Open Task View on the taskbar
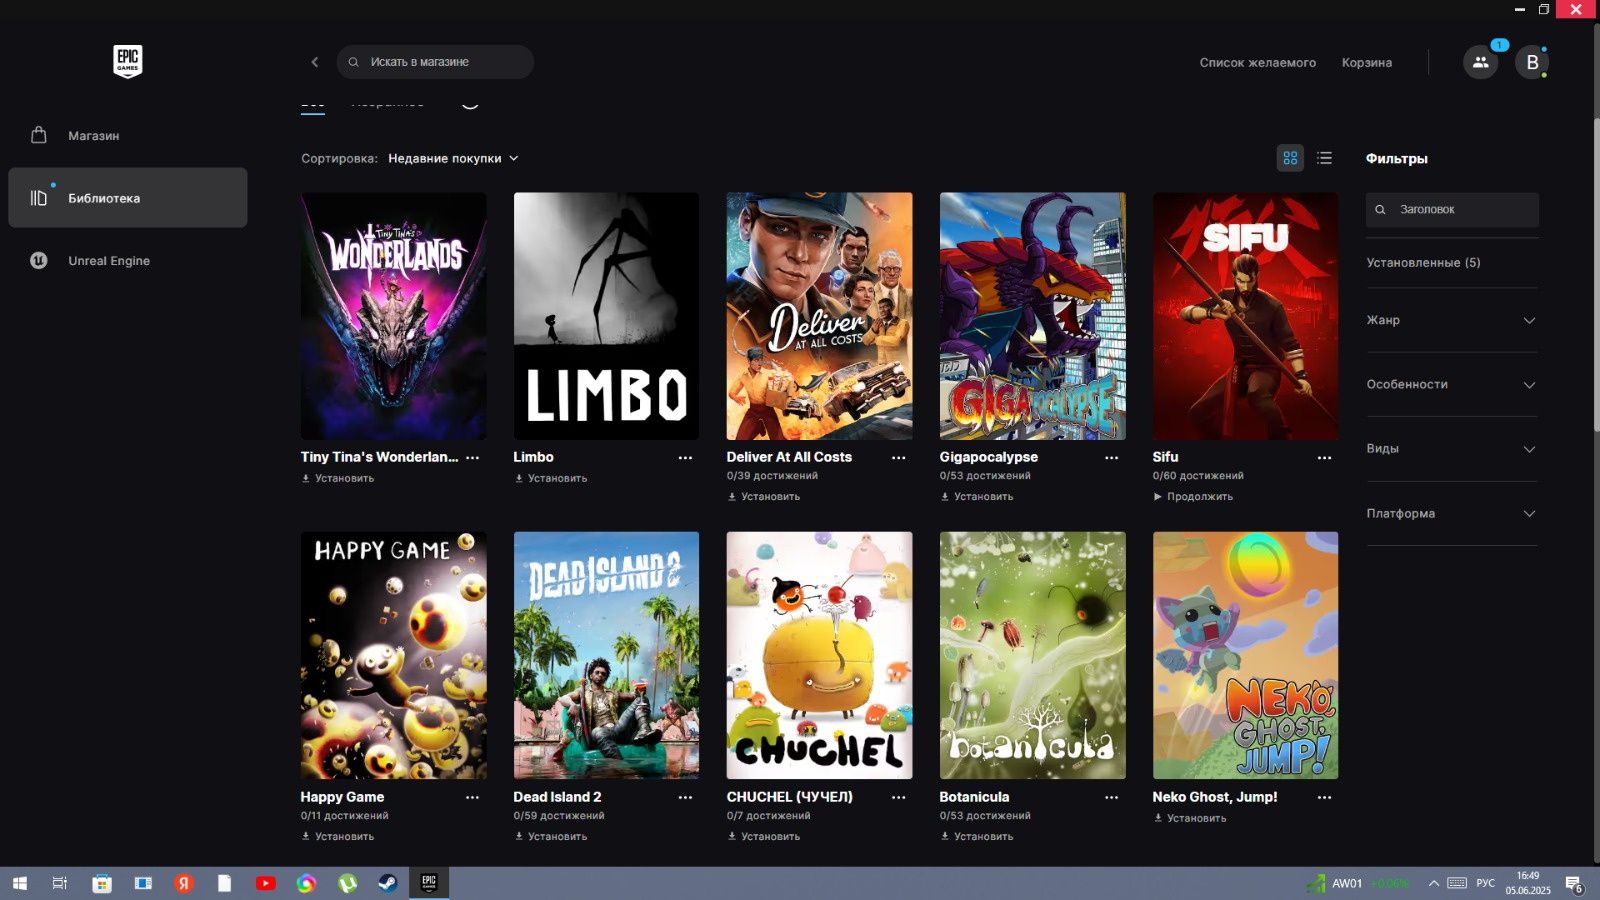Screen dimensions: 1600x900 tap(60, 883)
